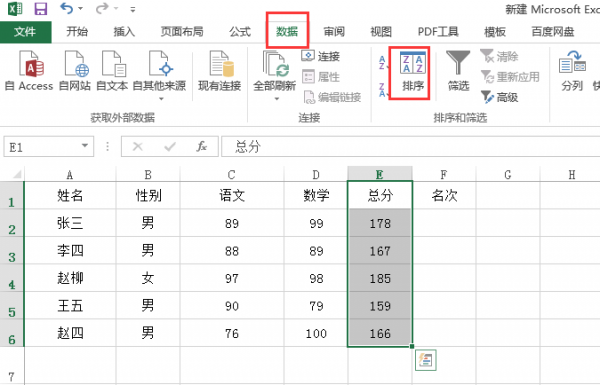Open 连接 connections button
The image size is (600, 385).
coord(321,56)
